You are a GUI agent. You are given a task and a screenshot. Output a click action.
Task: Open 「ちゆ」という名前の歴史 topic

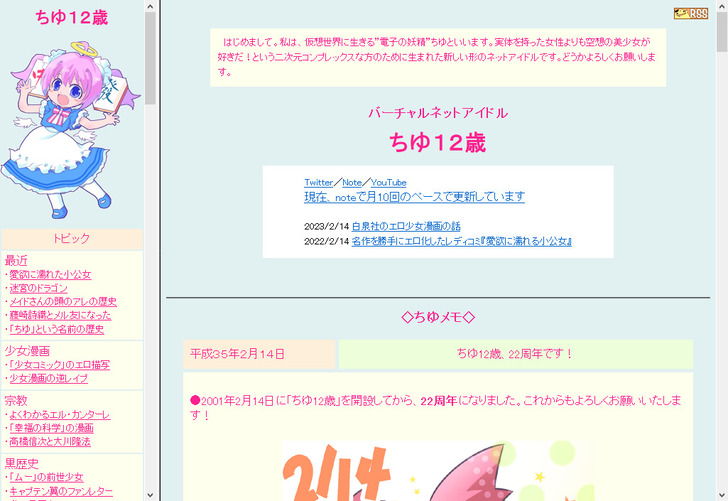pyautogui.click(x=56, y=329)
